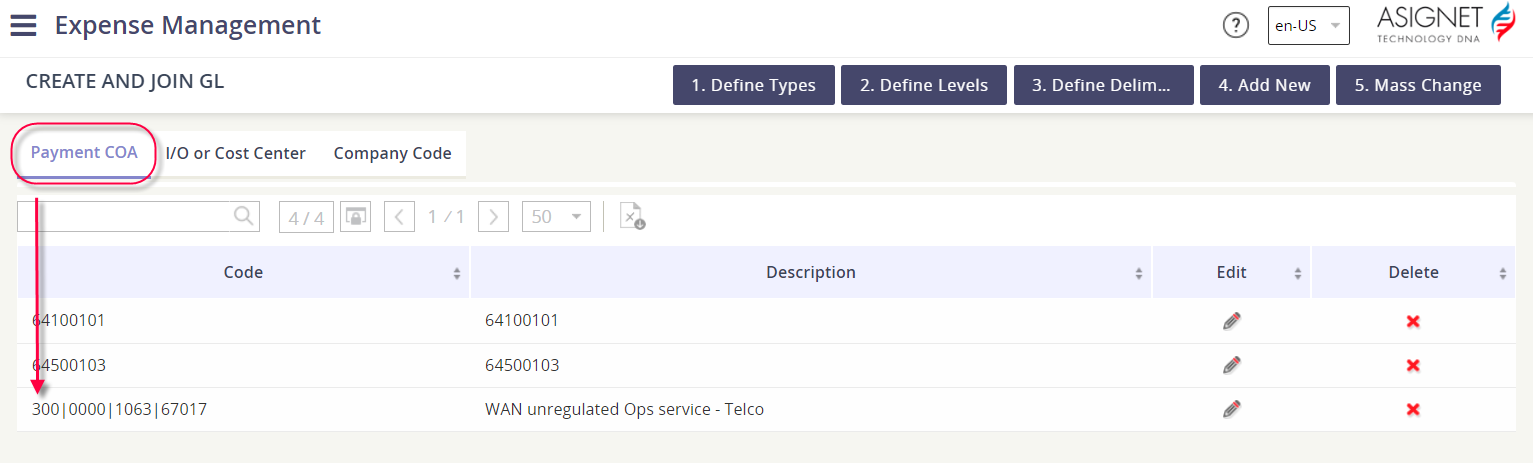Screen dimensions: 1533x463
Task: Sort by the Code column header
Action: pos(243,272)
